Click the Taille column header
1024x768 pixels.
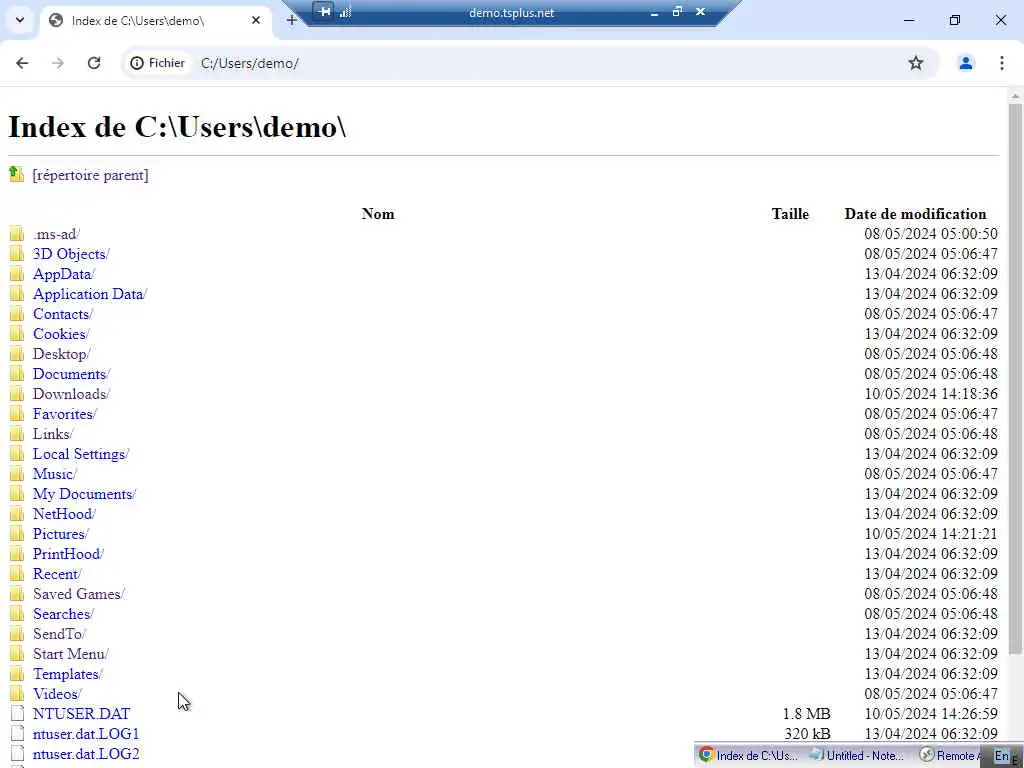point(790,214)
